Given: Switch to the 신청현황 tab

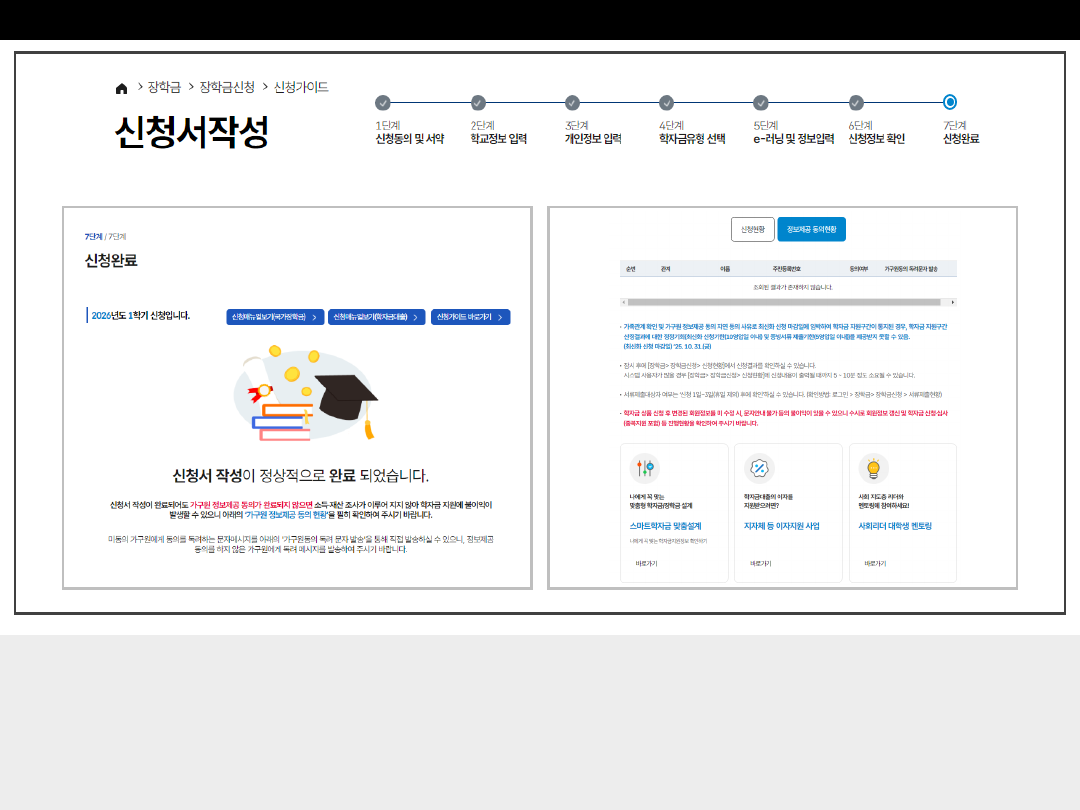Looking at the screenshot, I should pos(753,229).
